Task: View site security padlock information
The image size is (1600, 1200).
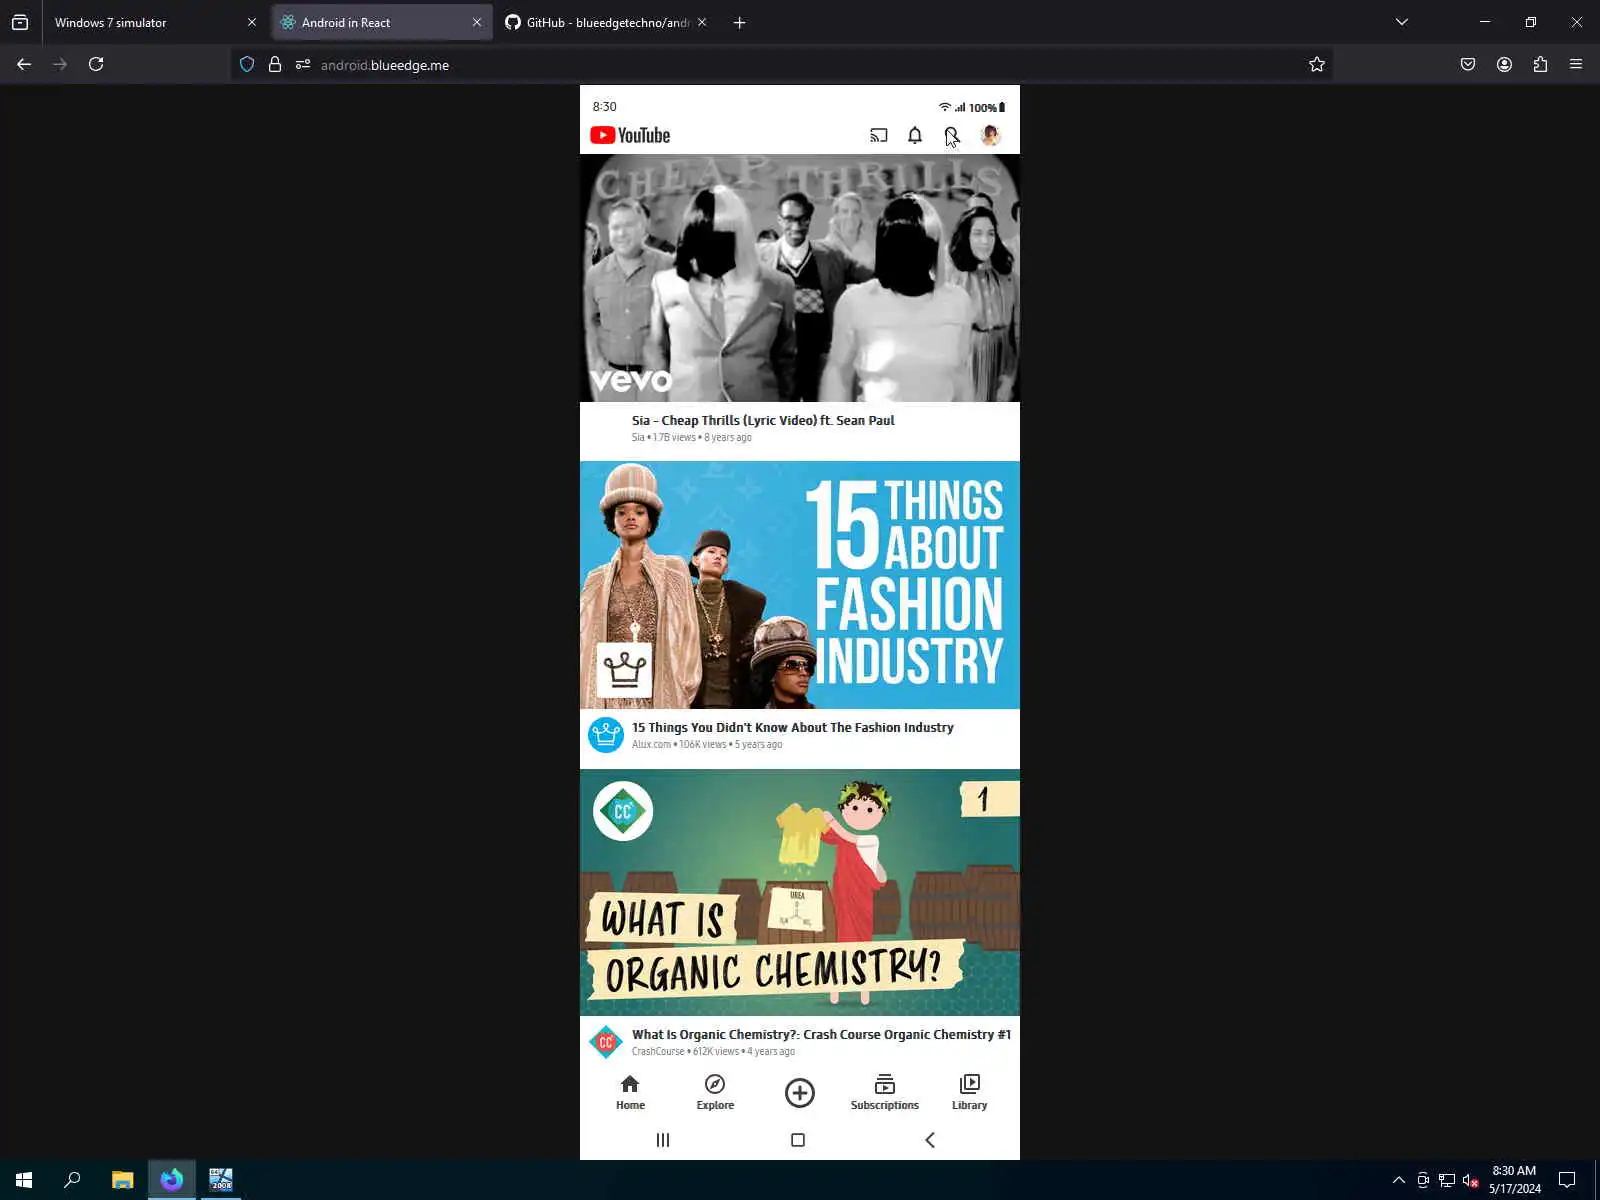Action: [x=275, y=64]
